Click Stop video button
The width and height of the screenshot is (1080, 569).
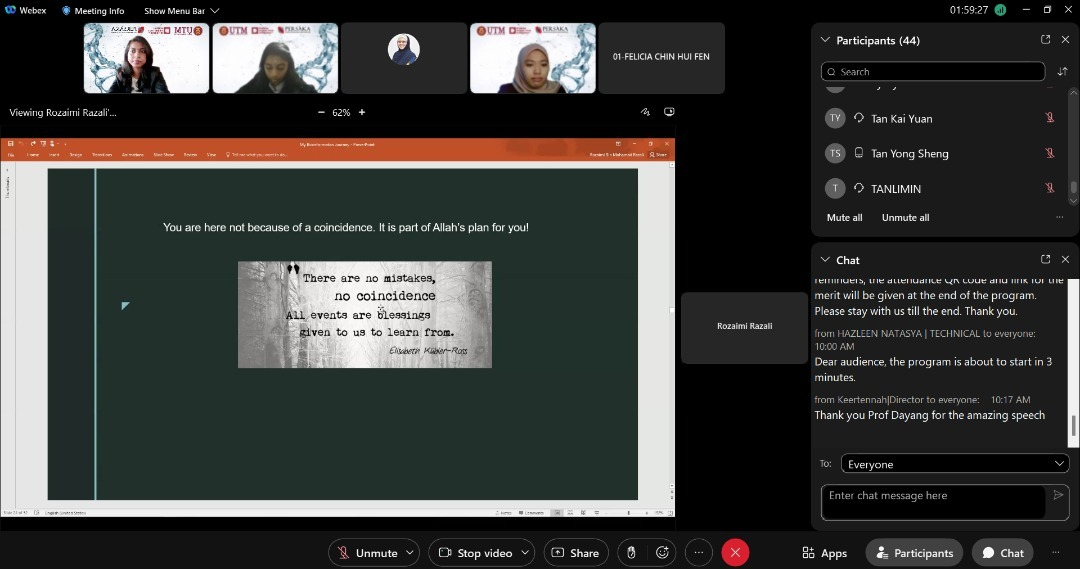(x=475, y=552)
